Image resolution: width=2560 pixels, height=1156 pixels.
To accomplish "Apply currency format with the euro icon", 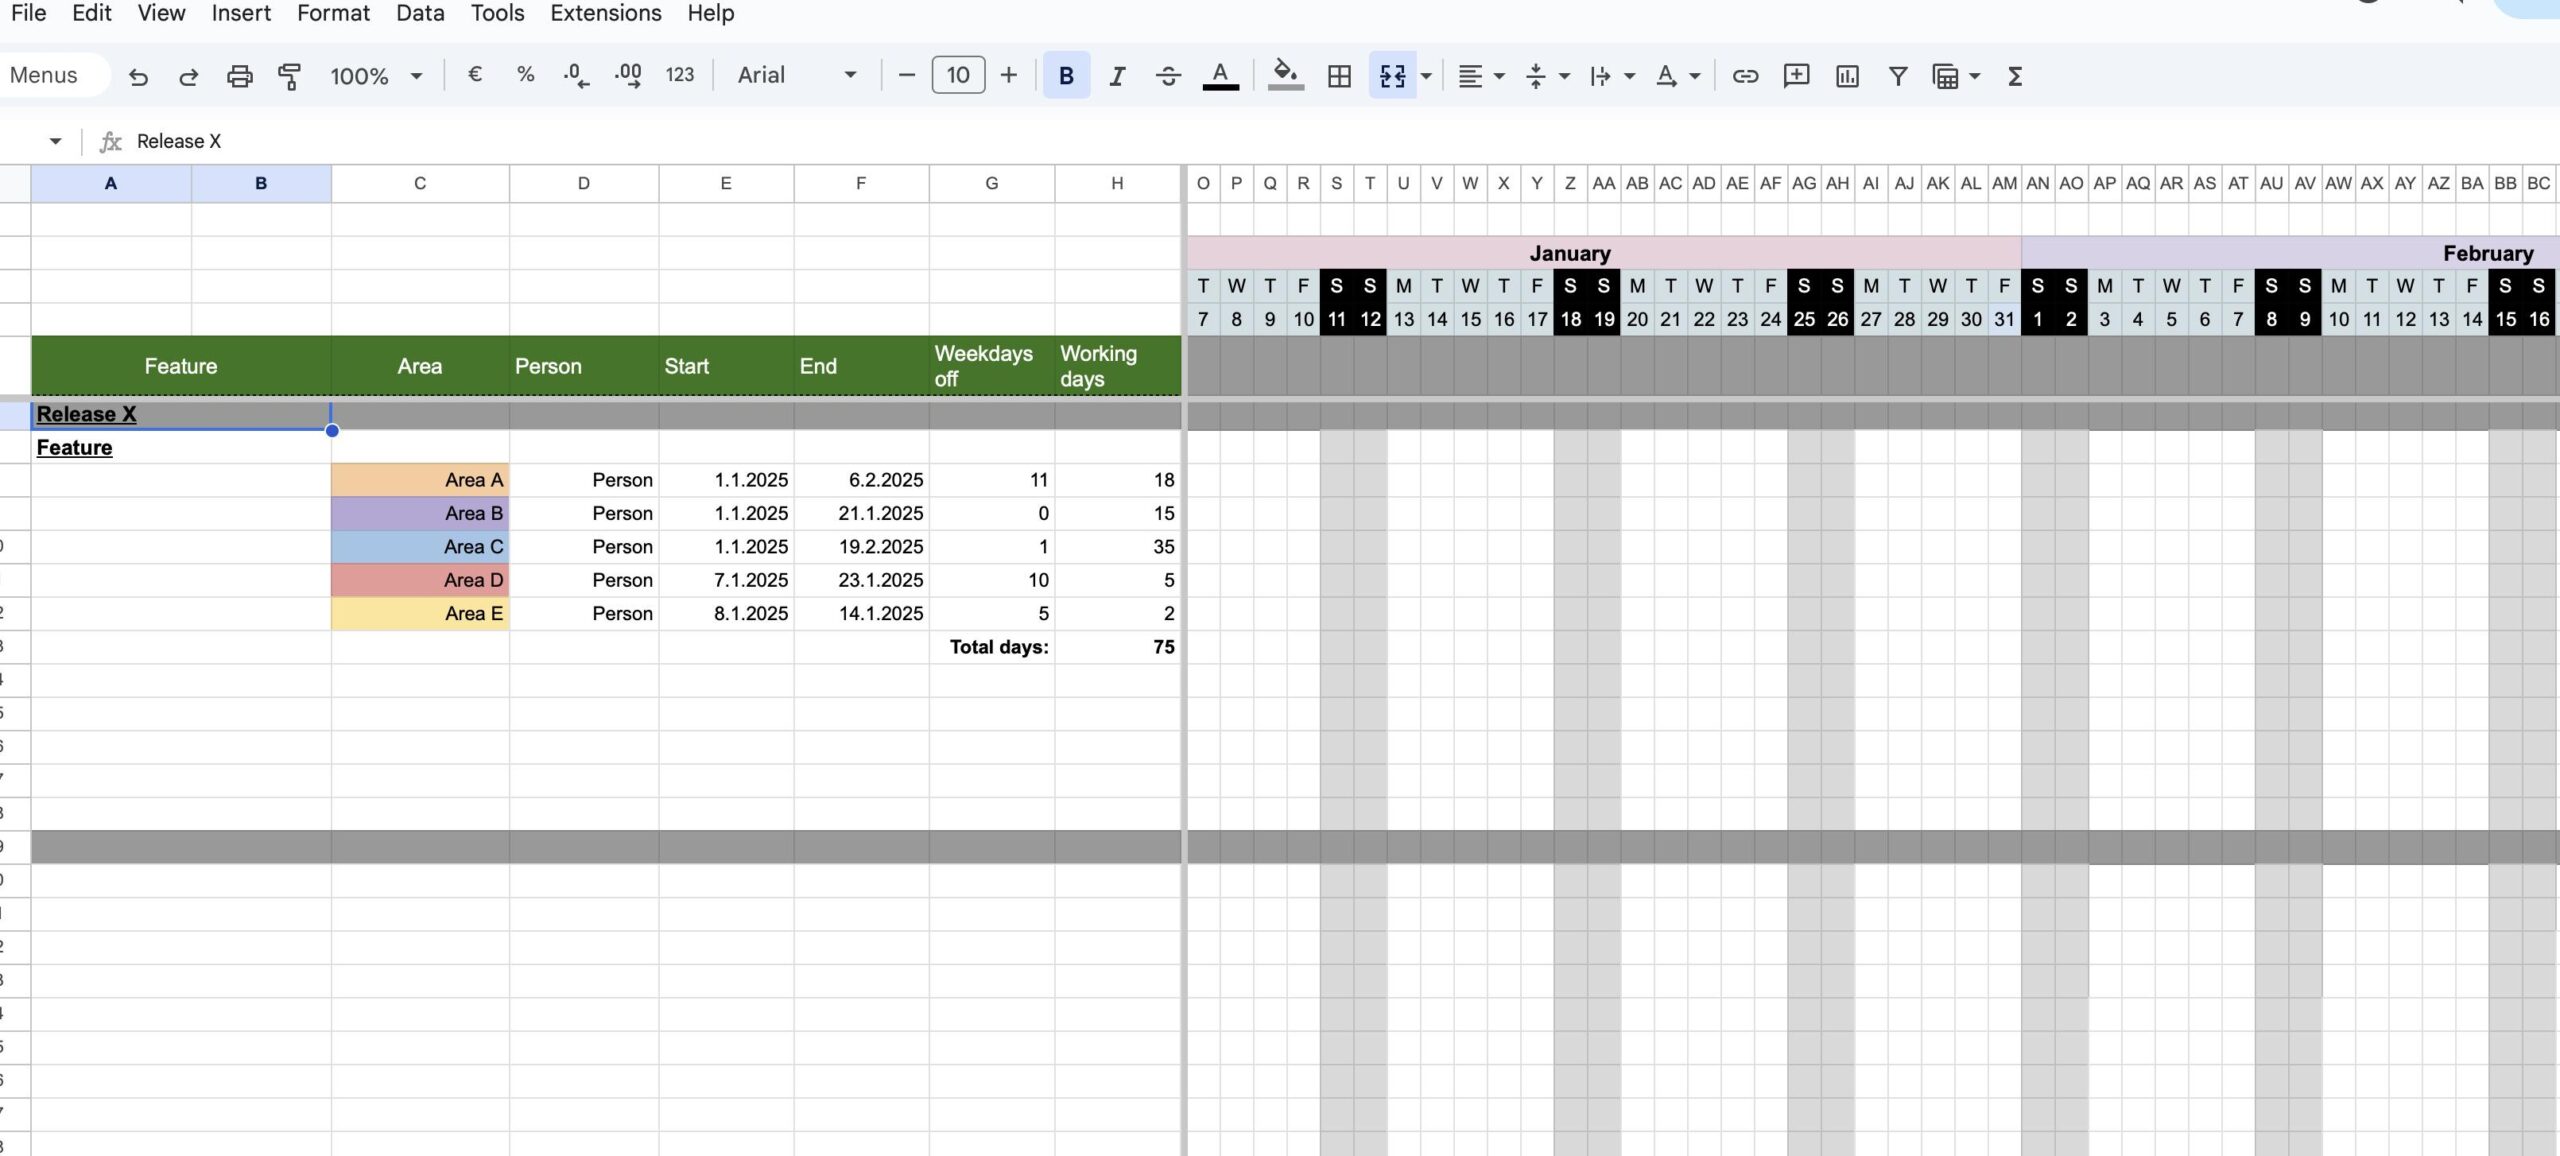I will (475, 75).
